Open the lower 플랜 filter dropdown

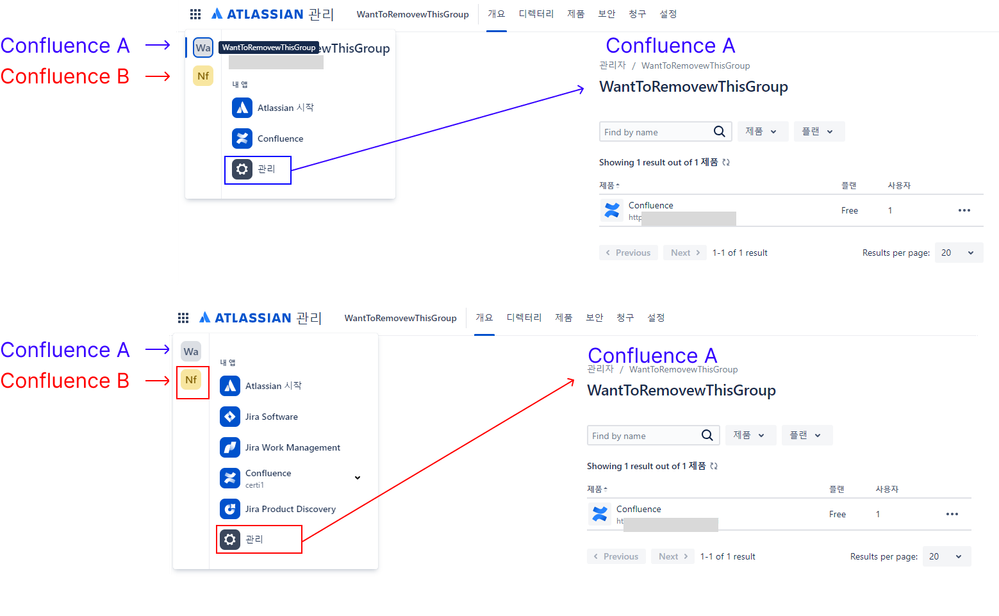tap(807, 436)
